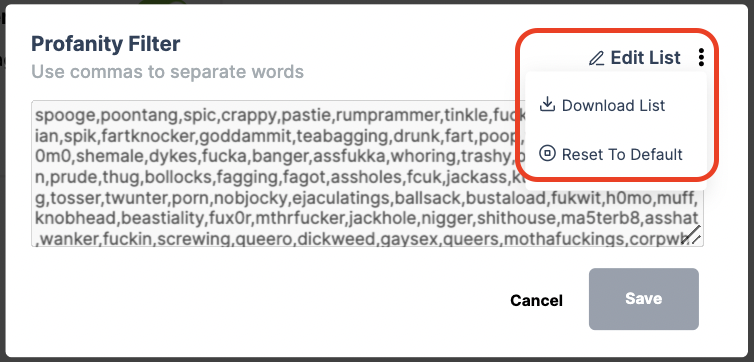Open the three-dot more options menu

click(x=701, y=58)
